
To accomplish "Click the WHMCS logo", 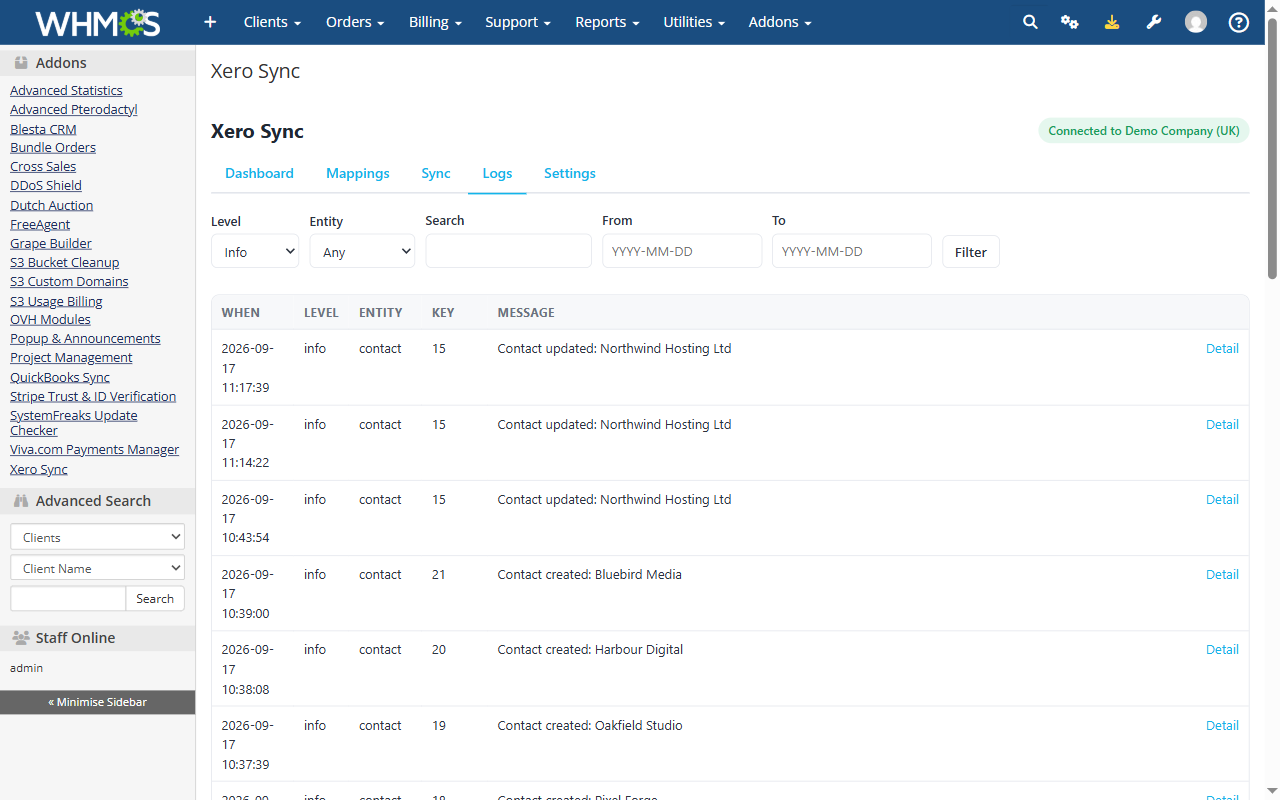I will [97, 22].
